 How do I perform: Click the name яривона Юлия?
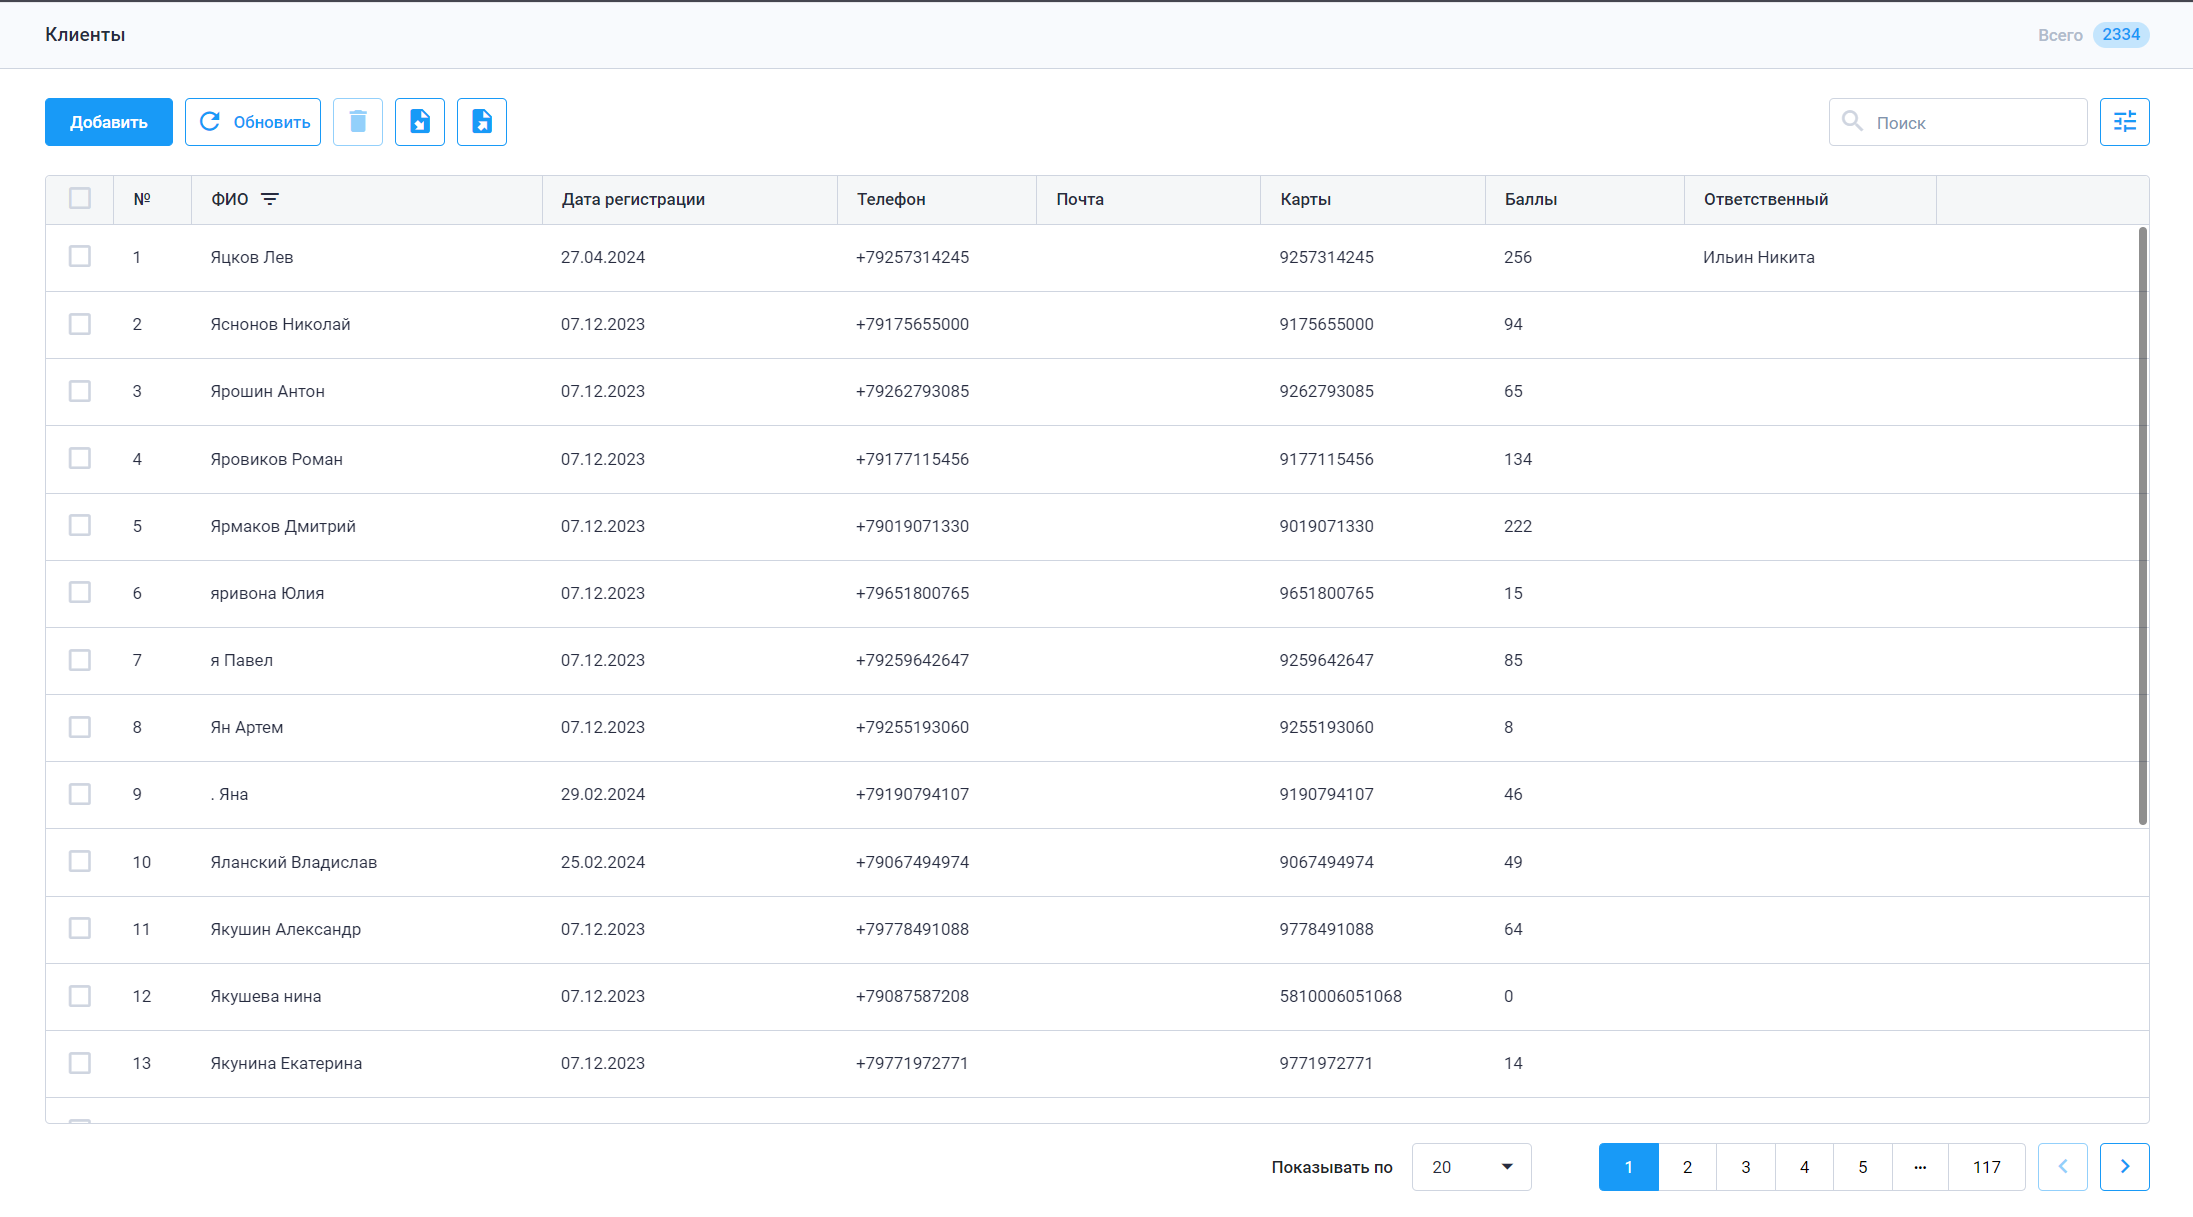tap(267, 593)
